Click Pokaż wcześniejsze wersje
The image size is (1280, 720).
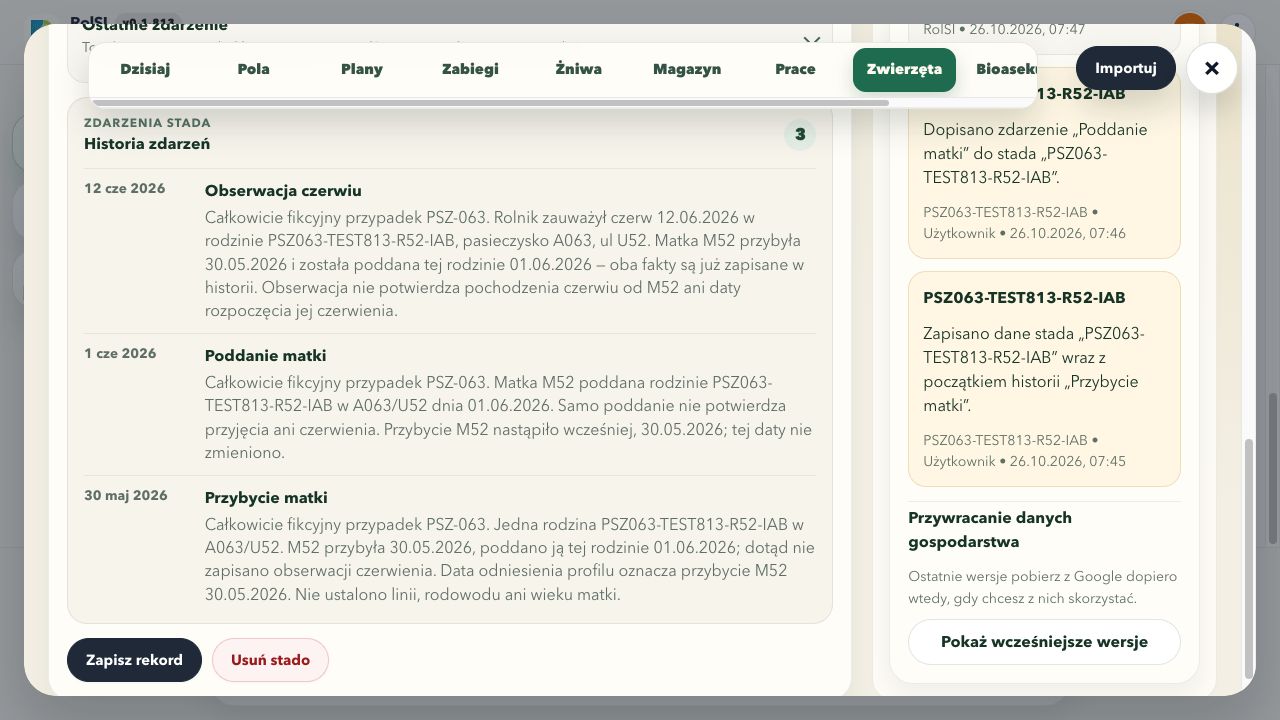pyautogui.click(x=1044, y=642)
